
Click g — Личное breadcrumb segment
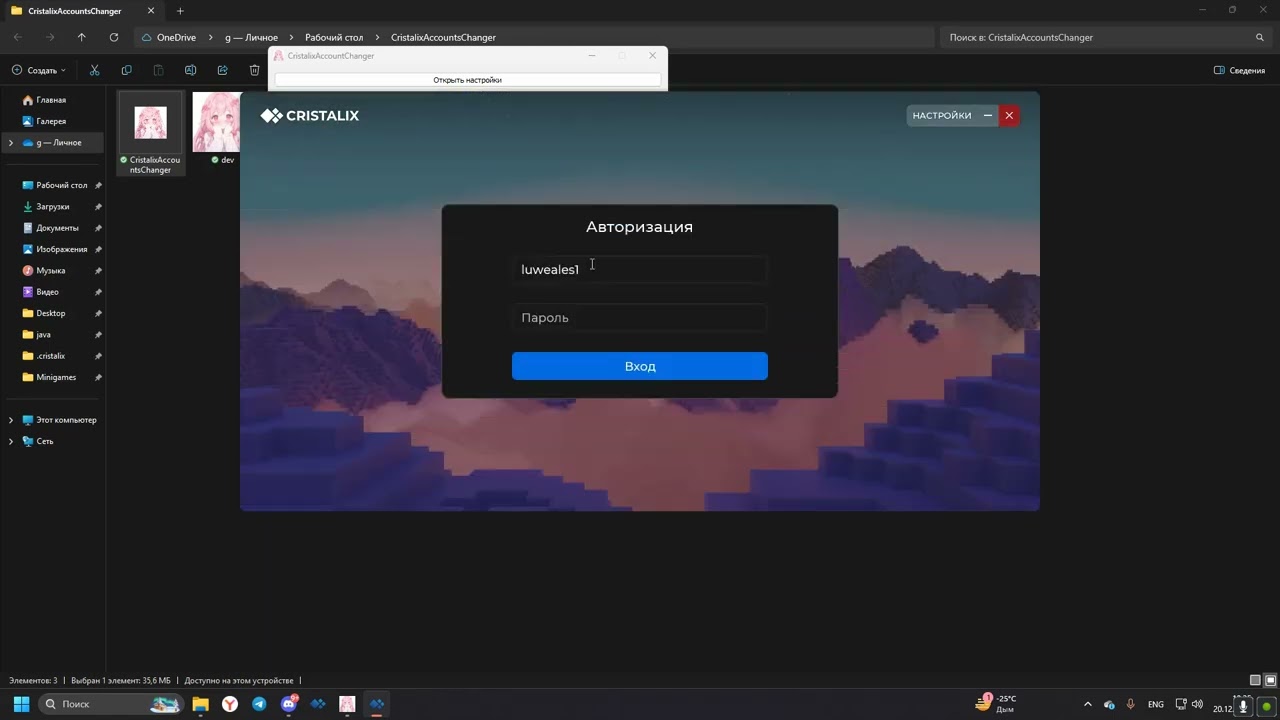[x=251, y=37]
